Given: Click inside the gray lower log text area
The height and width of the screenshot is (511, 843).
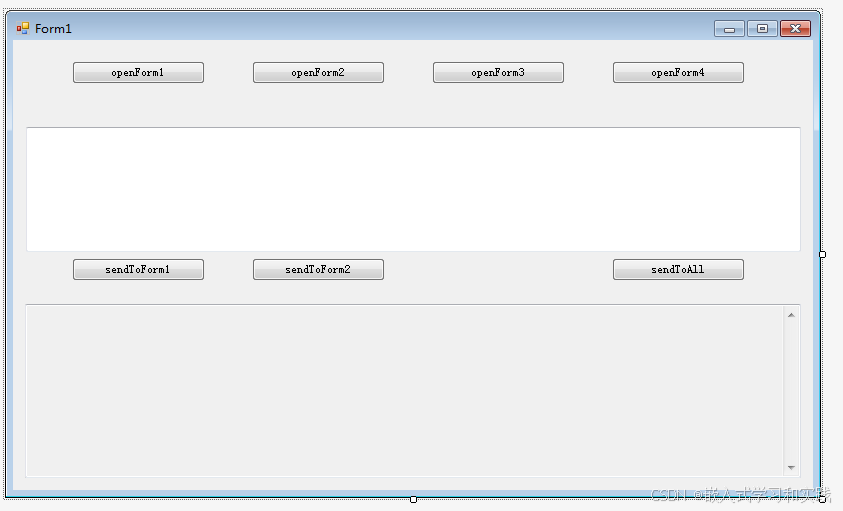Looking at the screenshot, I should click(404, 391).
